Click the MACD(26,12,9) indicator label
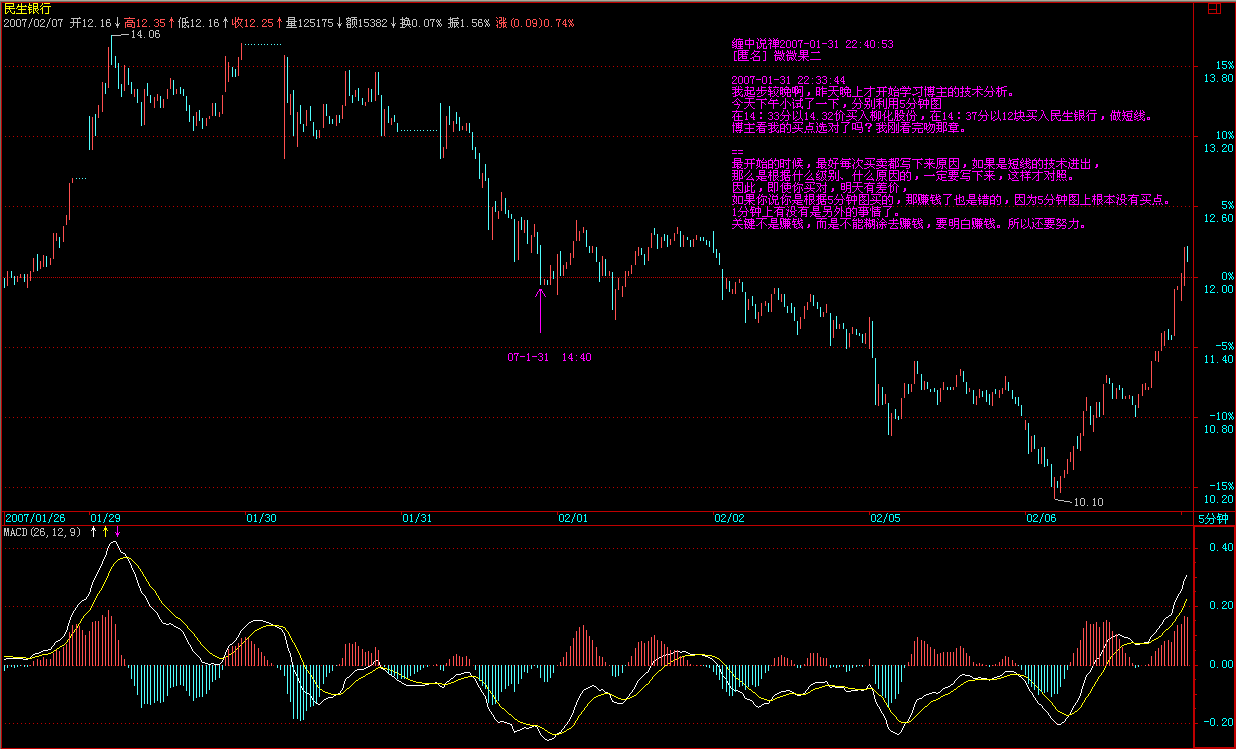 (x=44, y=533)
